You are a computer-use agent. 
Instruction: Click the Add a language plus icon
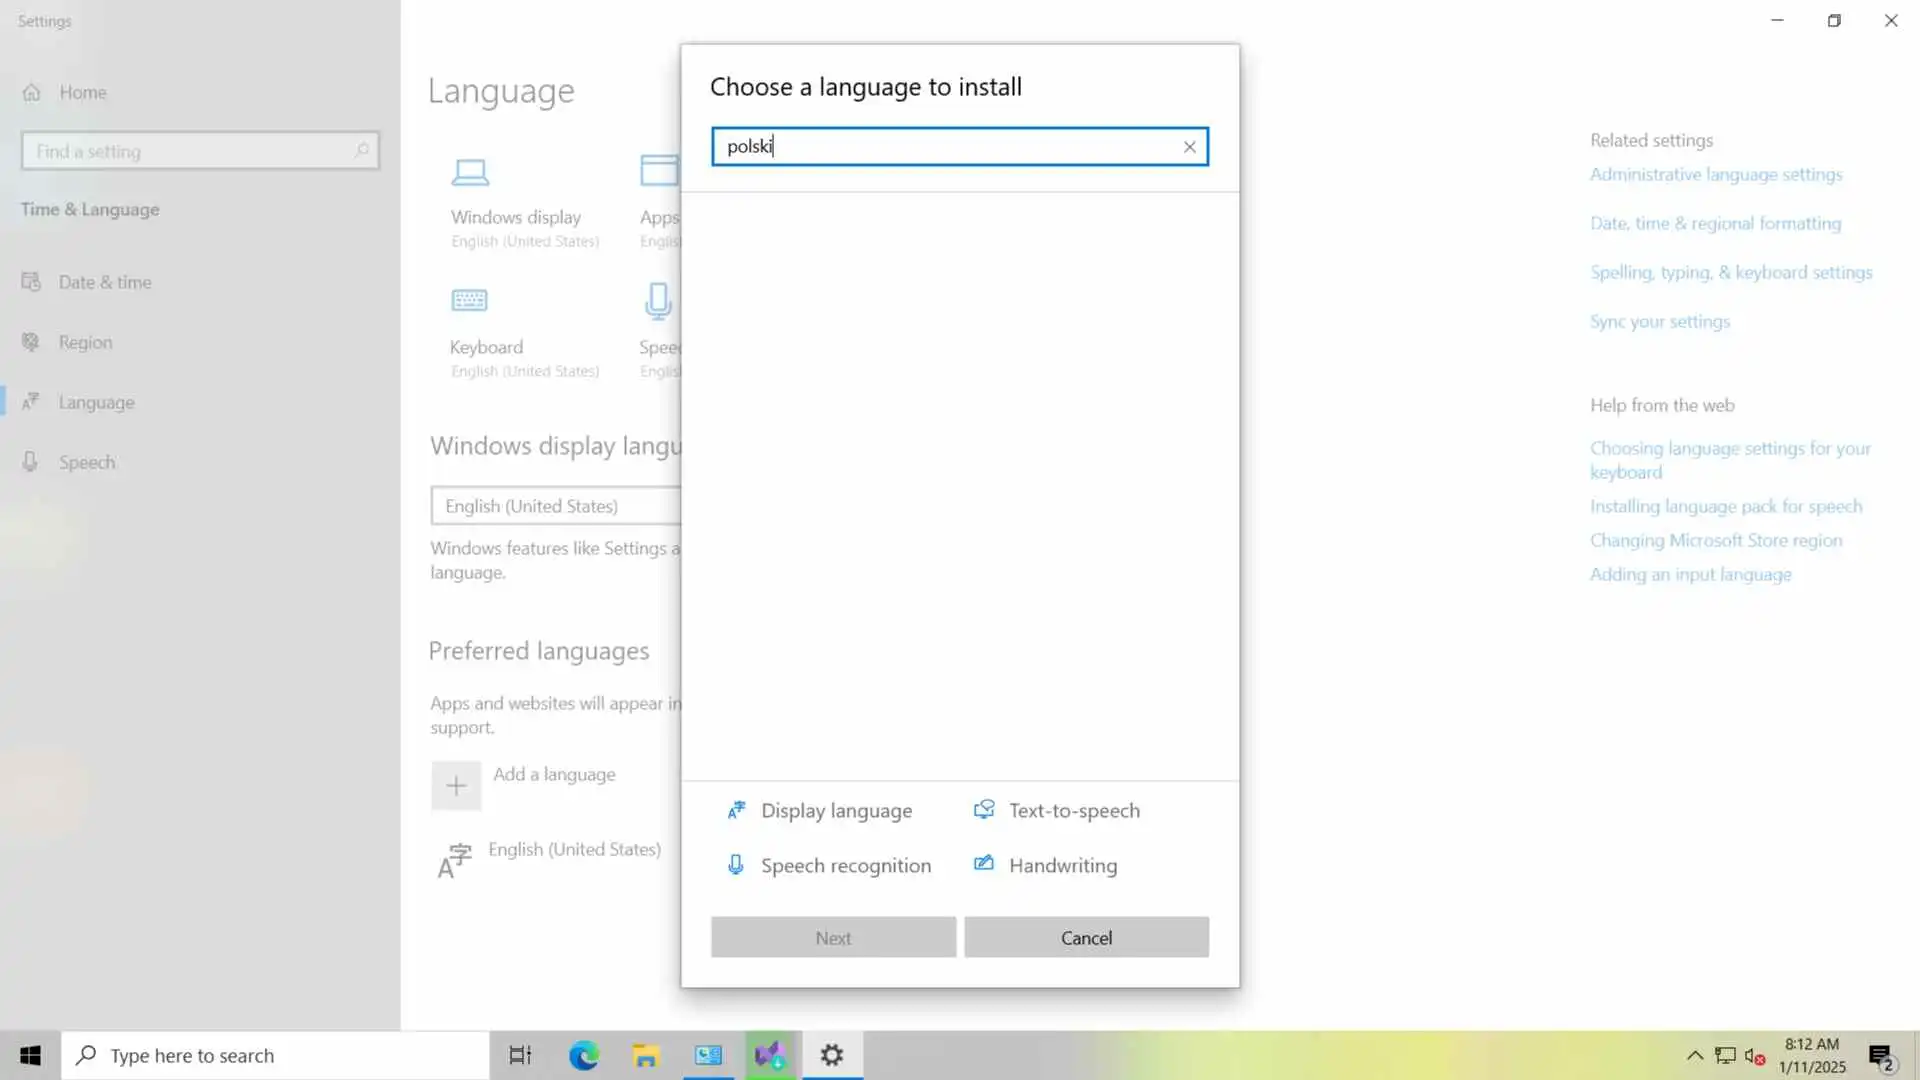click(456, 786)
